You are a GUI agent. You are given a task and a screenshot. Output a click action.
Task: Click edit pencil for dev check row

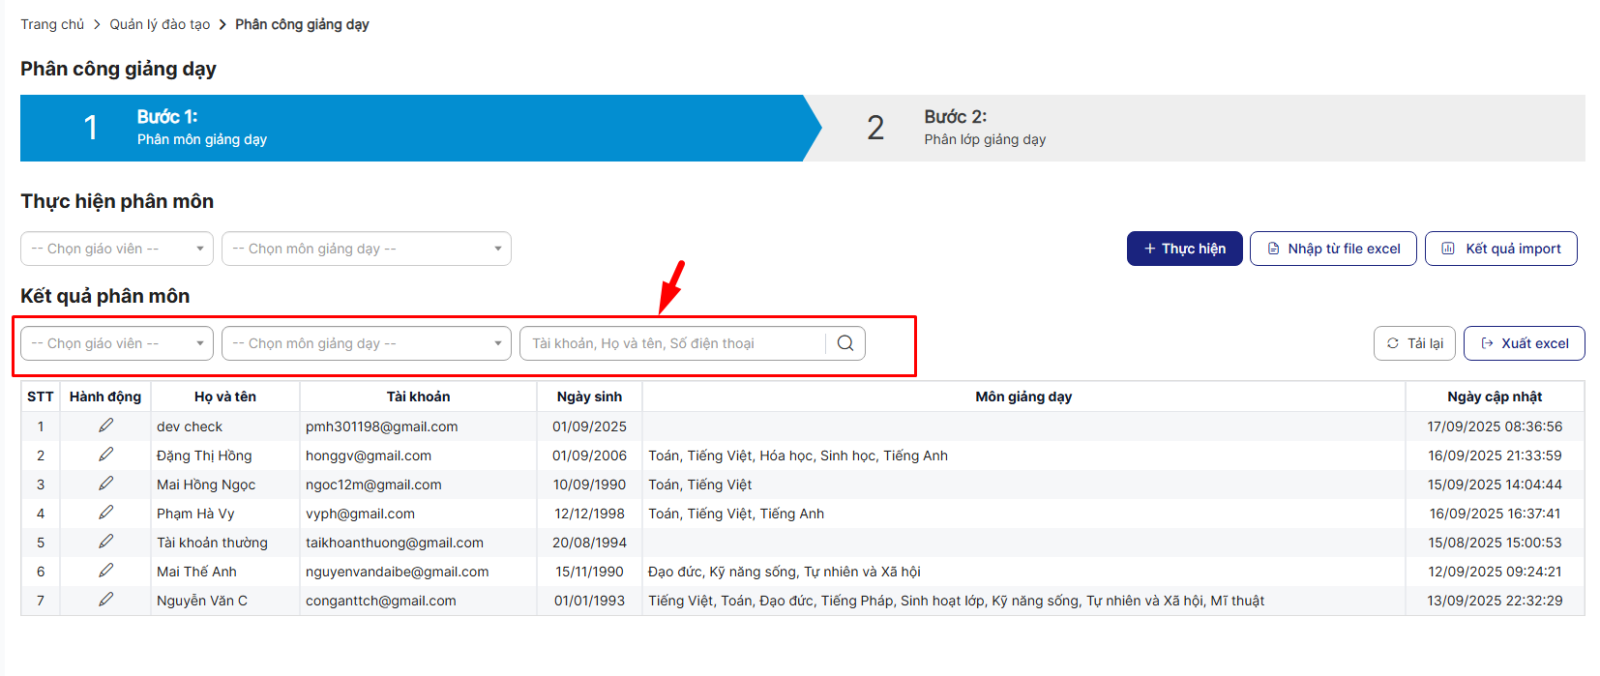pos(105,426)
